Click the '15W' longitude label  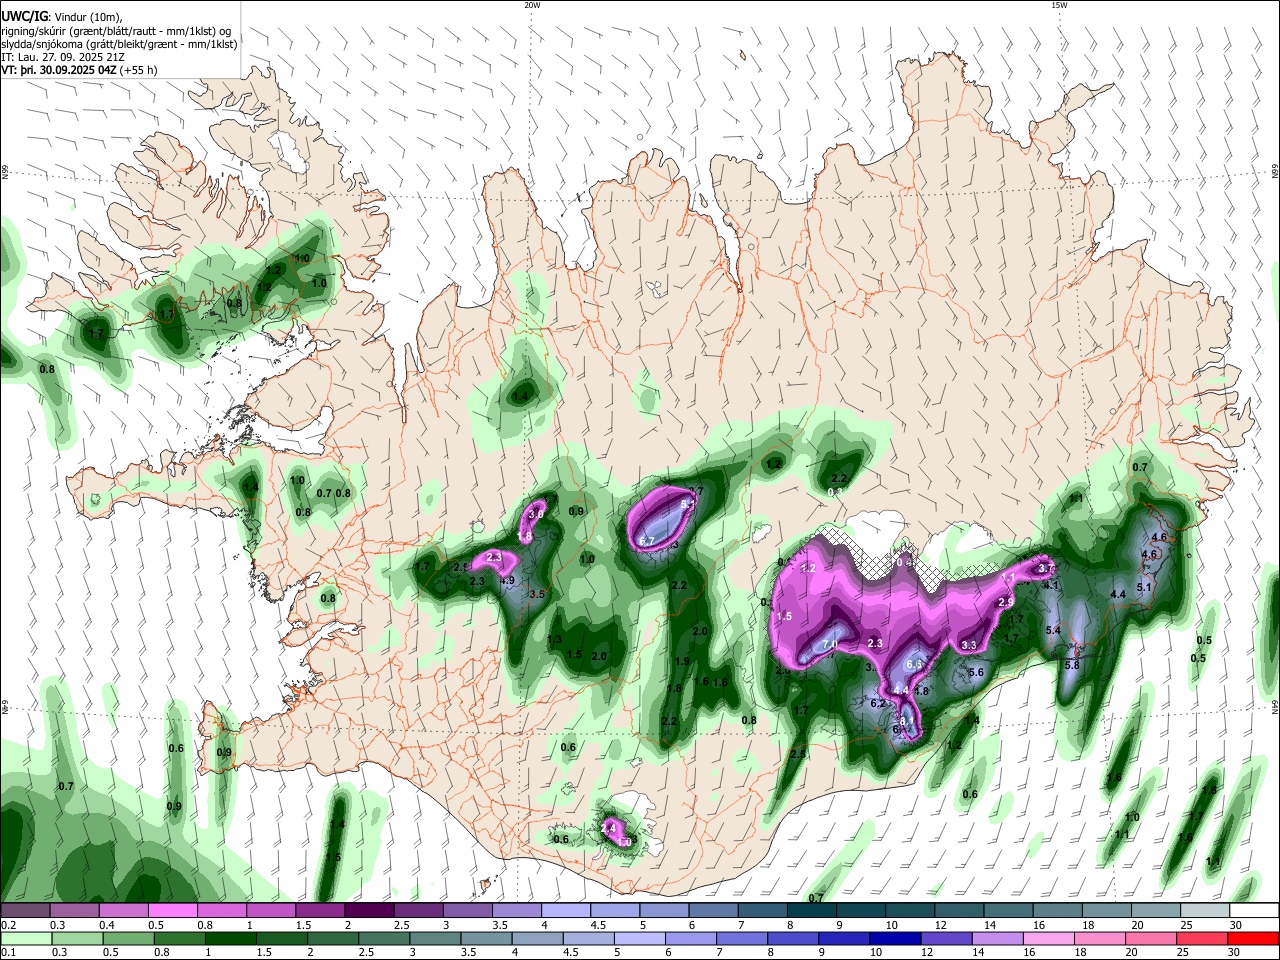[1059, 5]
